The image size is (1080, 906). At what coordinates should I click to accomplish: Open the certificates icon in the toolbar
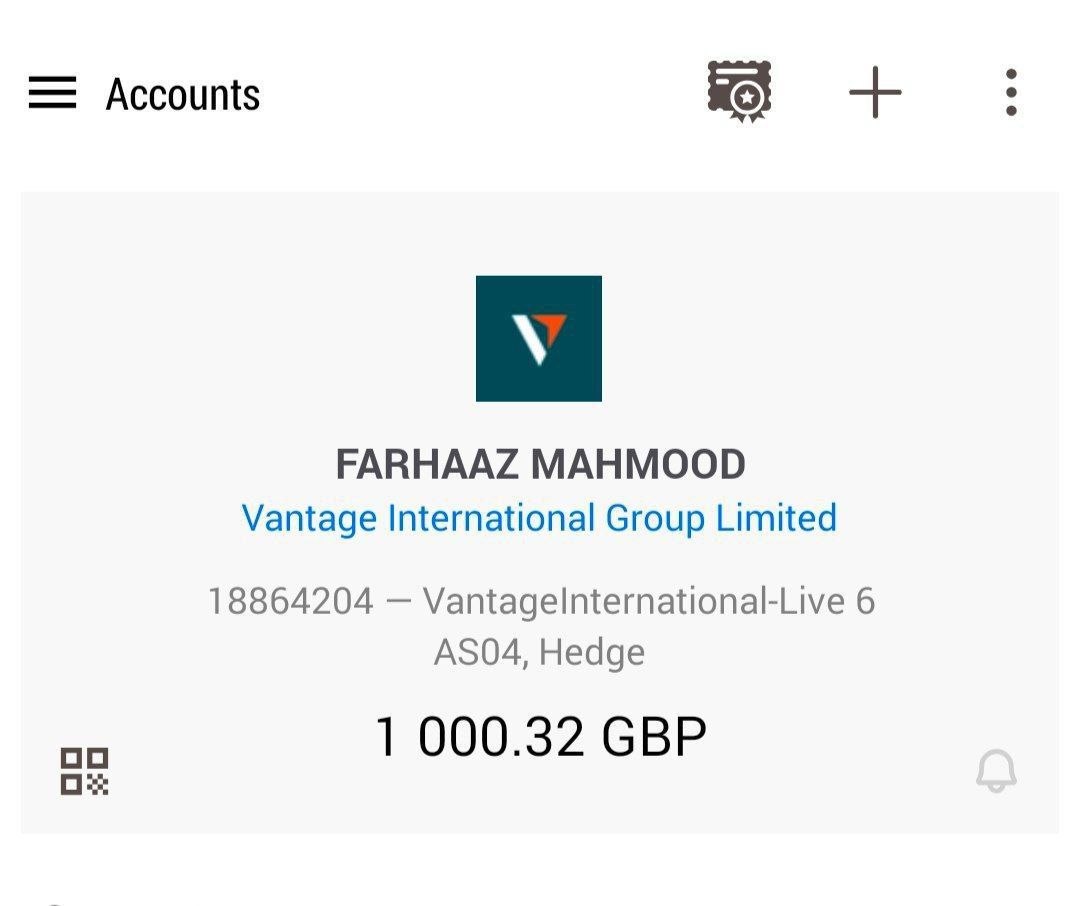[739, 92]
